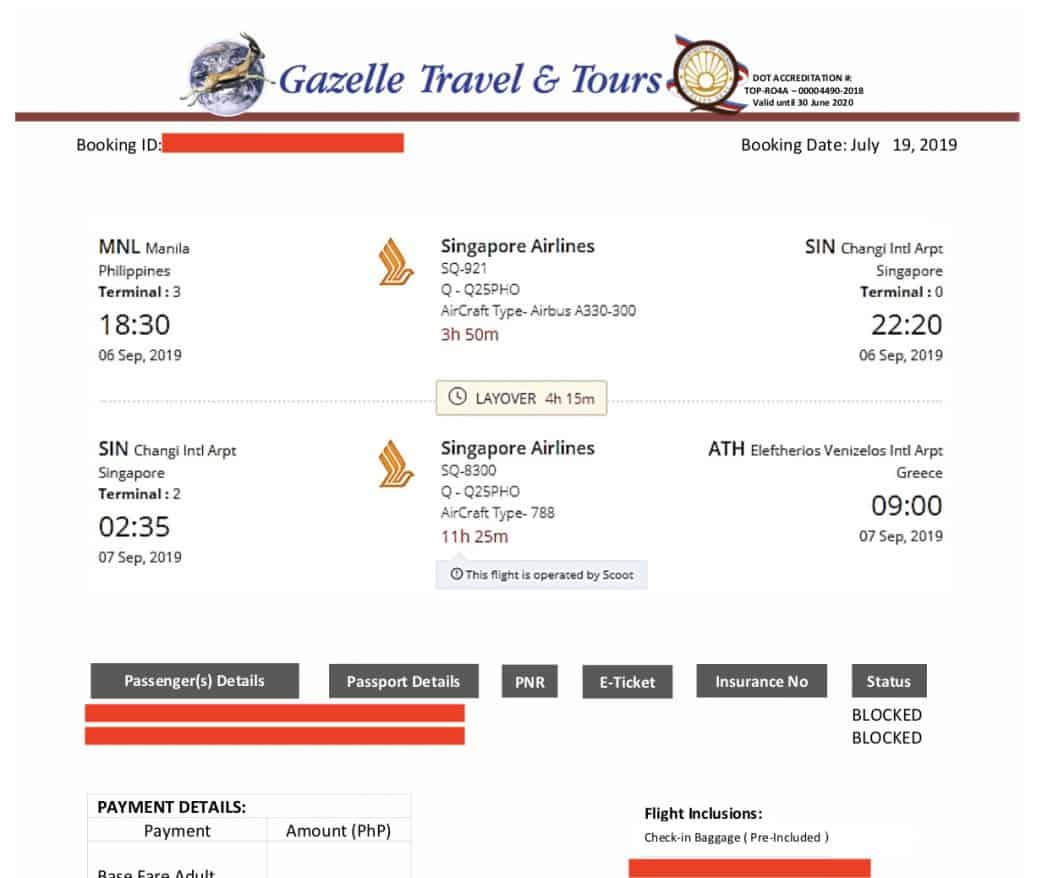Click the clock icon in the layover badge
Viewport: 1042px width, 878px height.
click(458, 398)
